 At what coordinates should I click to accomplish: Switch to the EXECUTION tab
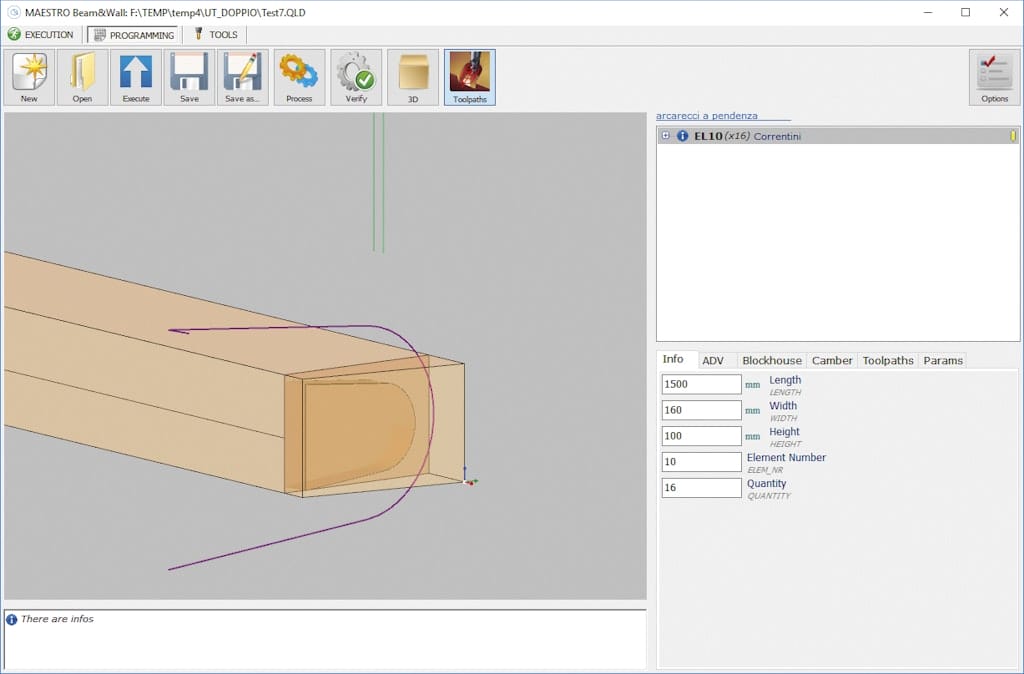41,35
